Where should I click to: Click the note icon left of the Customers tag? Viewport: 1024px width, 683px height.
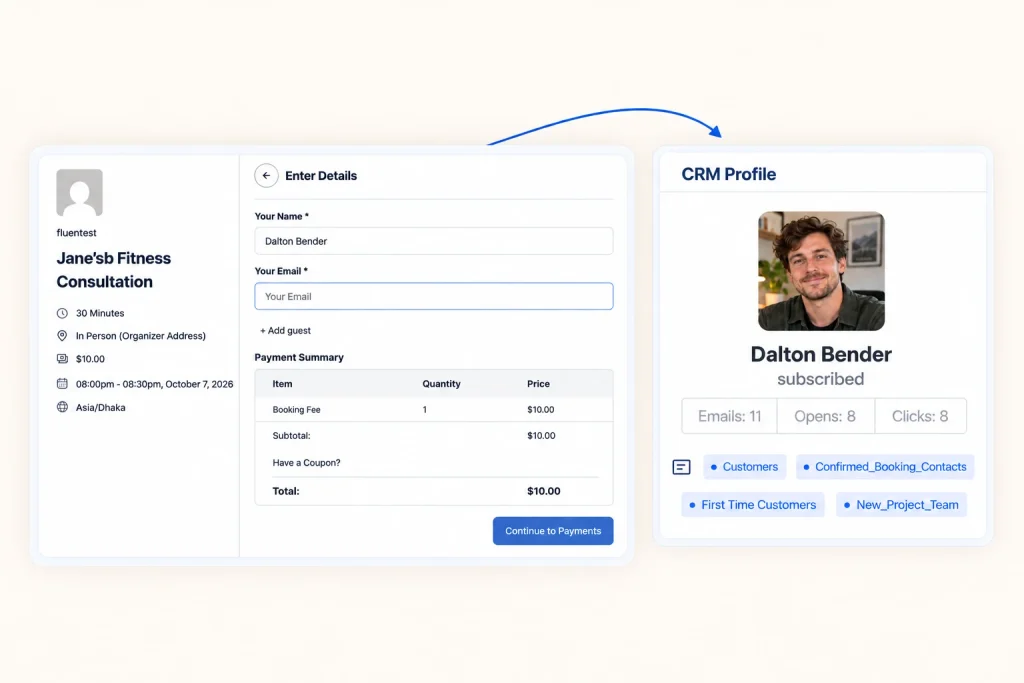point(681,467)
